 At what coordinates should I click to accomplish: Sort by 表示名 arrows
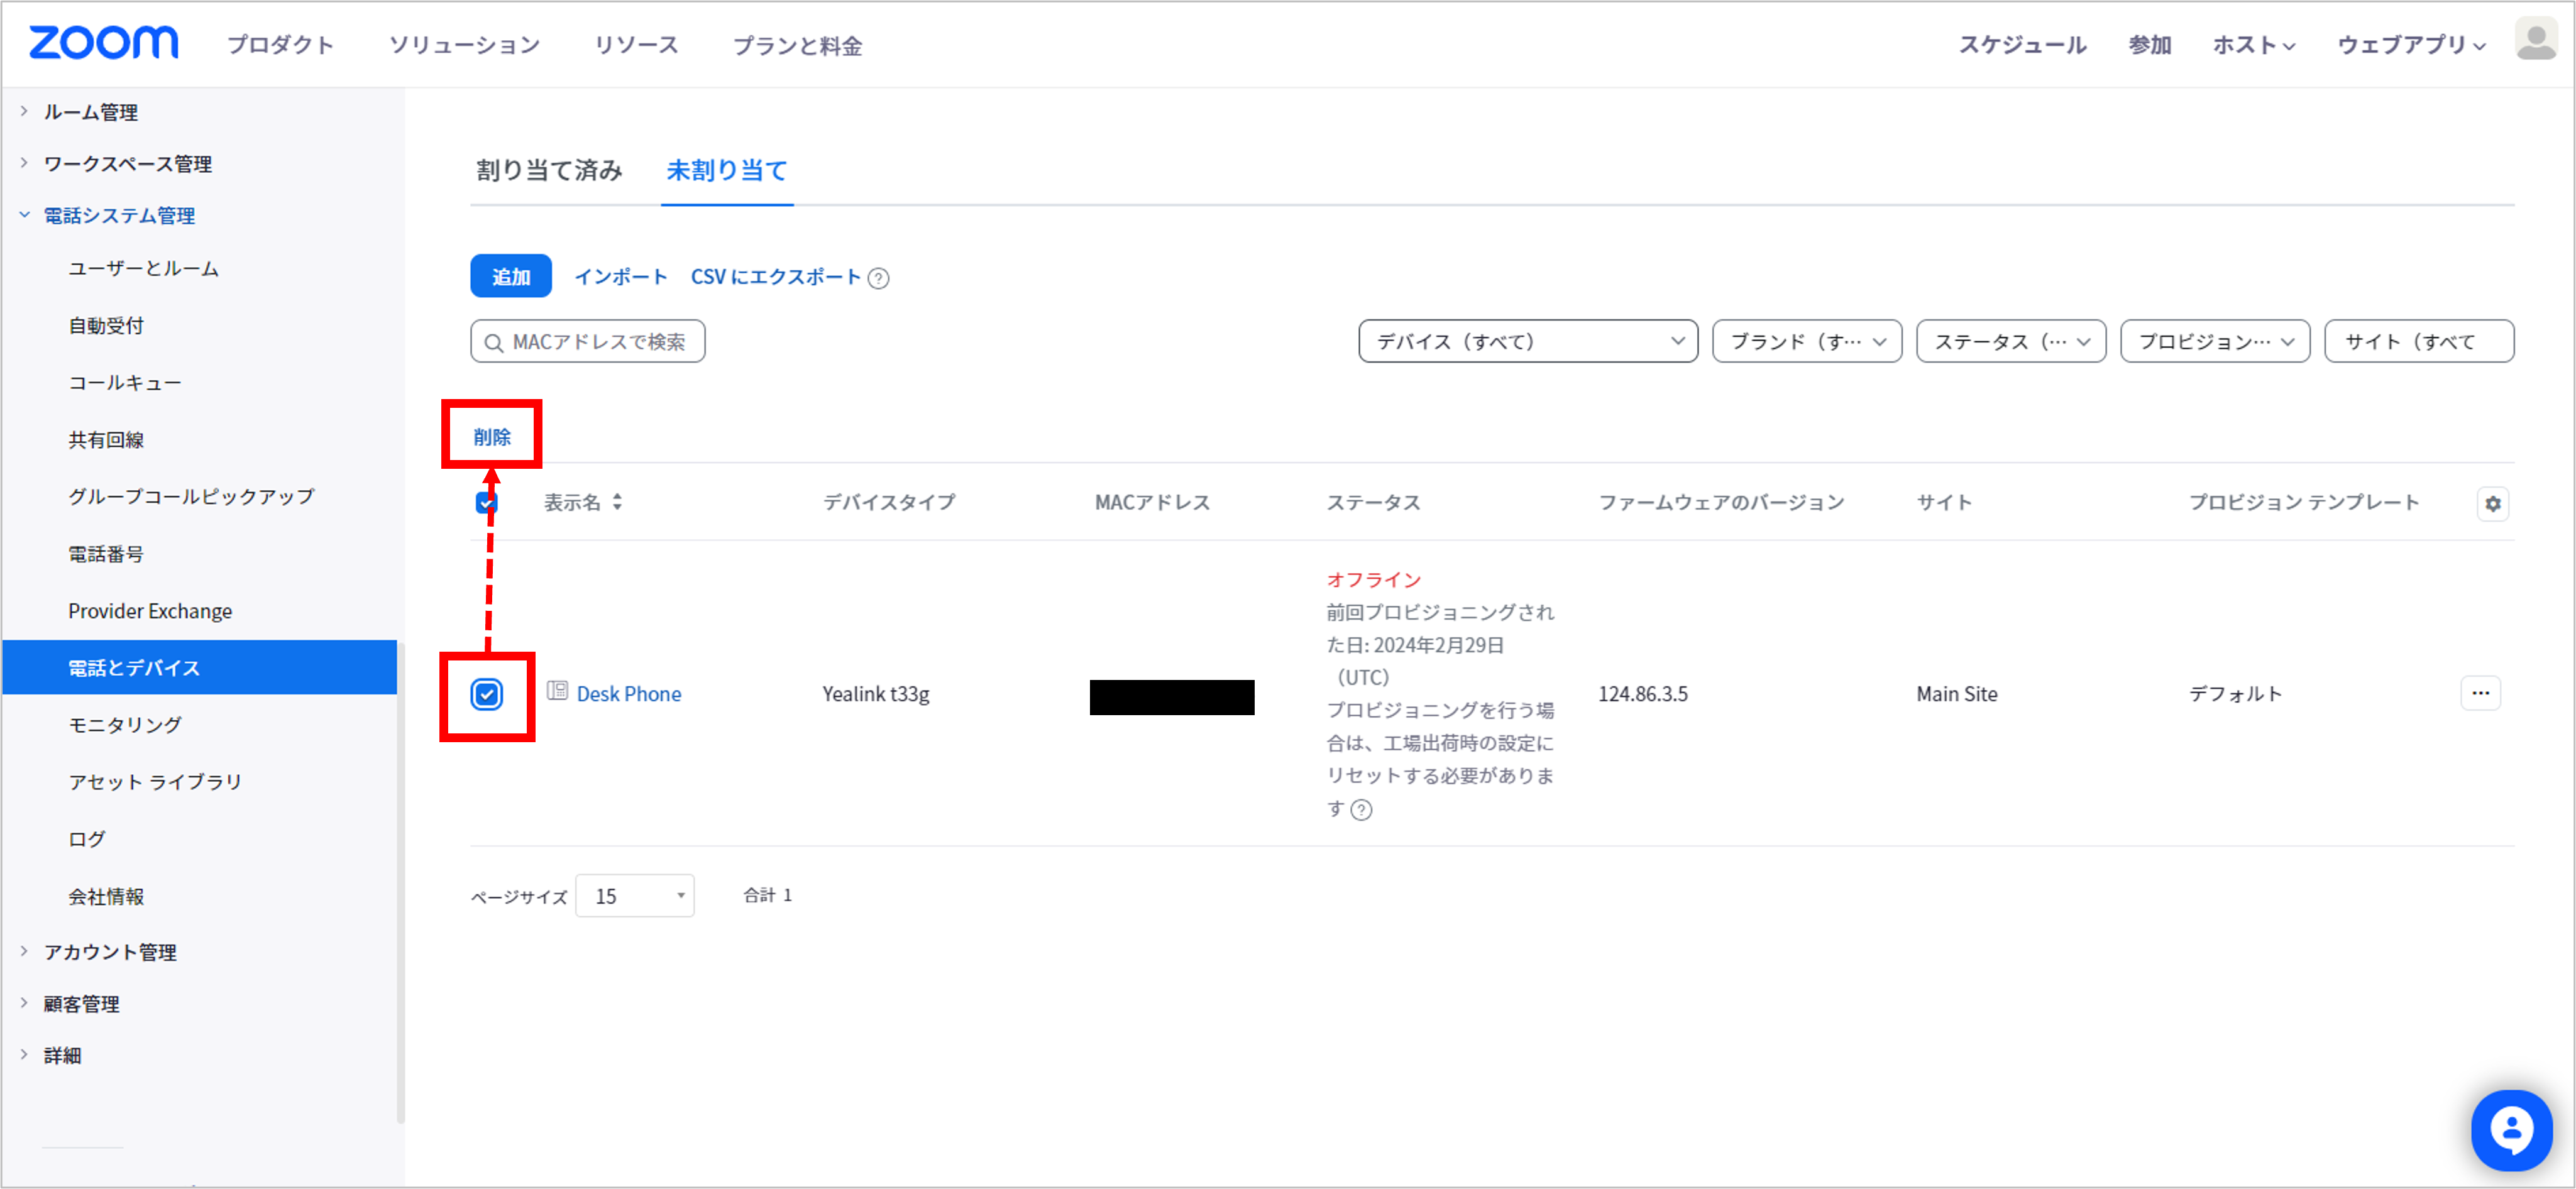pos(617,502)
